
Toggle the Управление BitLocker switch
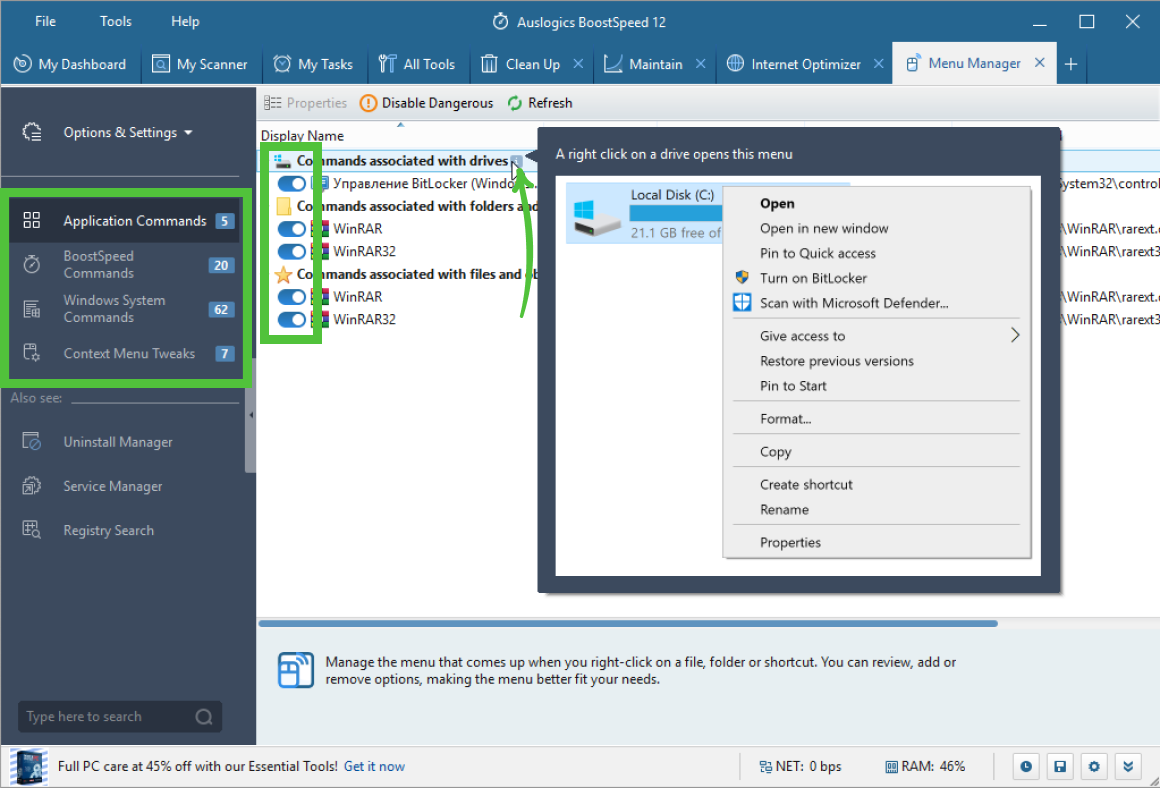pos(291,183)
